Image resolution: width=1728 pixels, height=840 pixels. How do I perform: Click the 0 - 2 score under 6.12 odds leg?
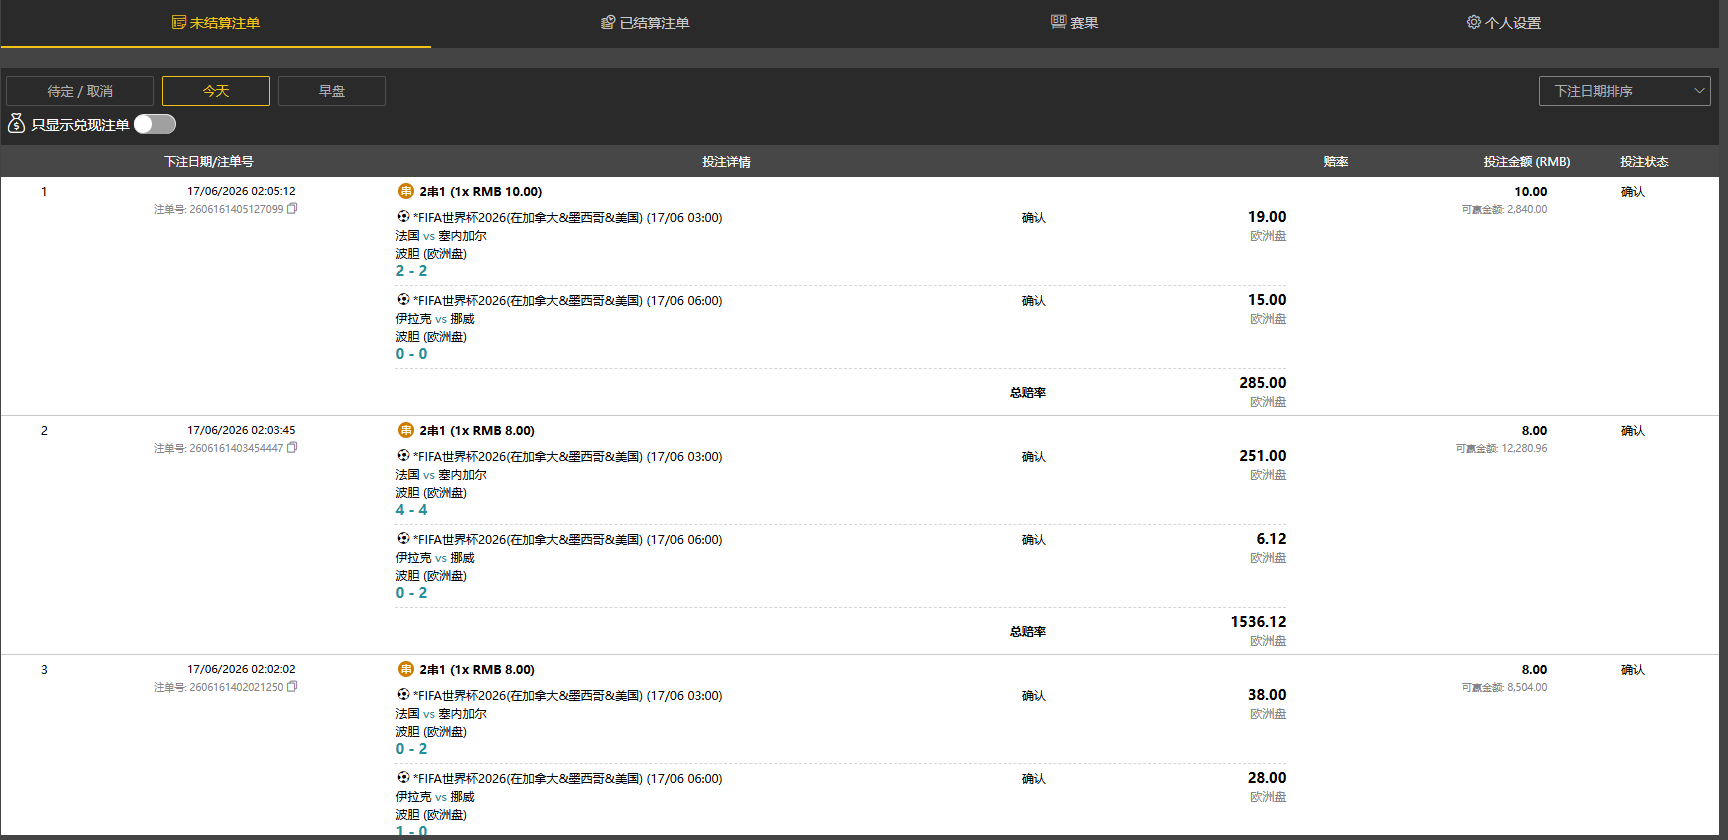point(411,593)
